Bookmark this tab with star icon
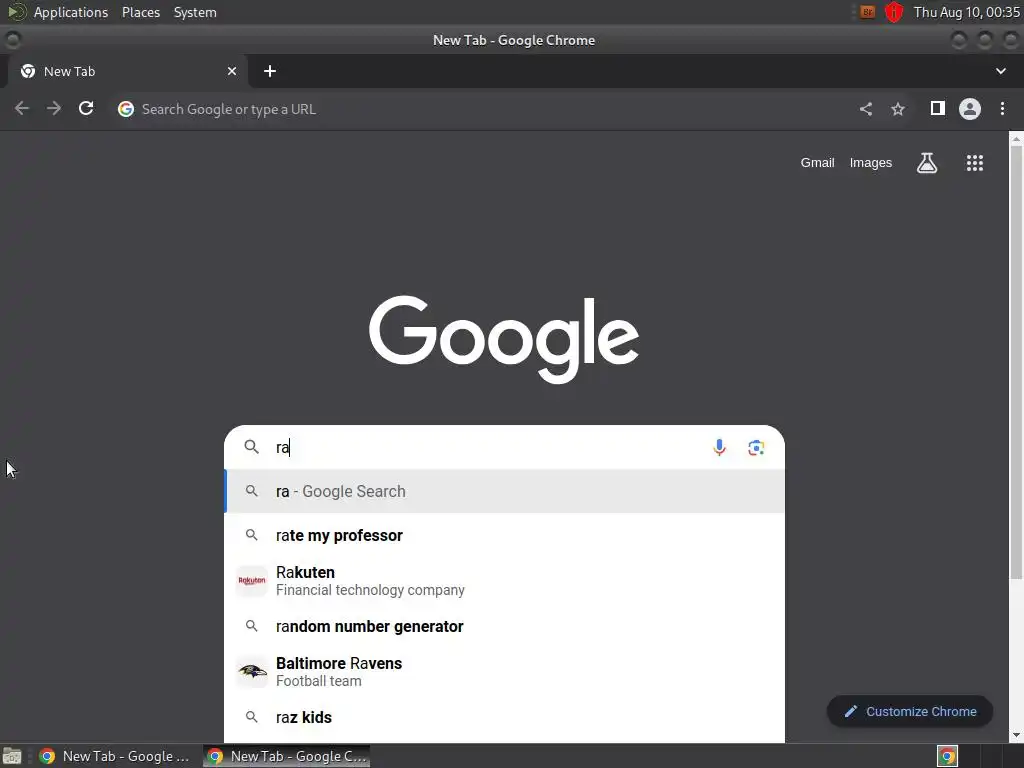 click(898, 109)
